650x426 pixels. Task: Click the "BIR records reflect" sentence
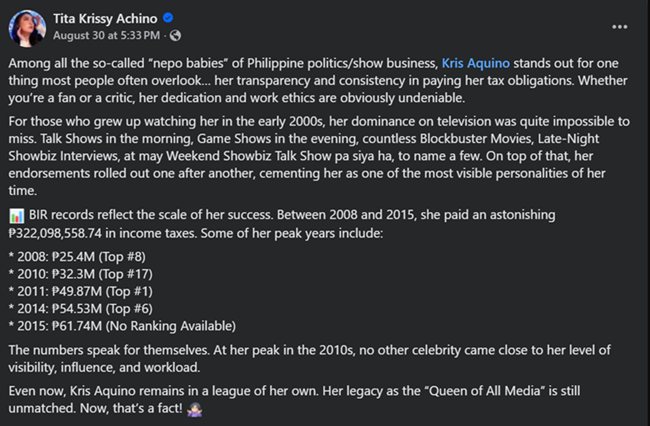[x=150, y=215]
